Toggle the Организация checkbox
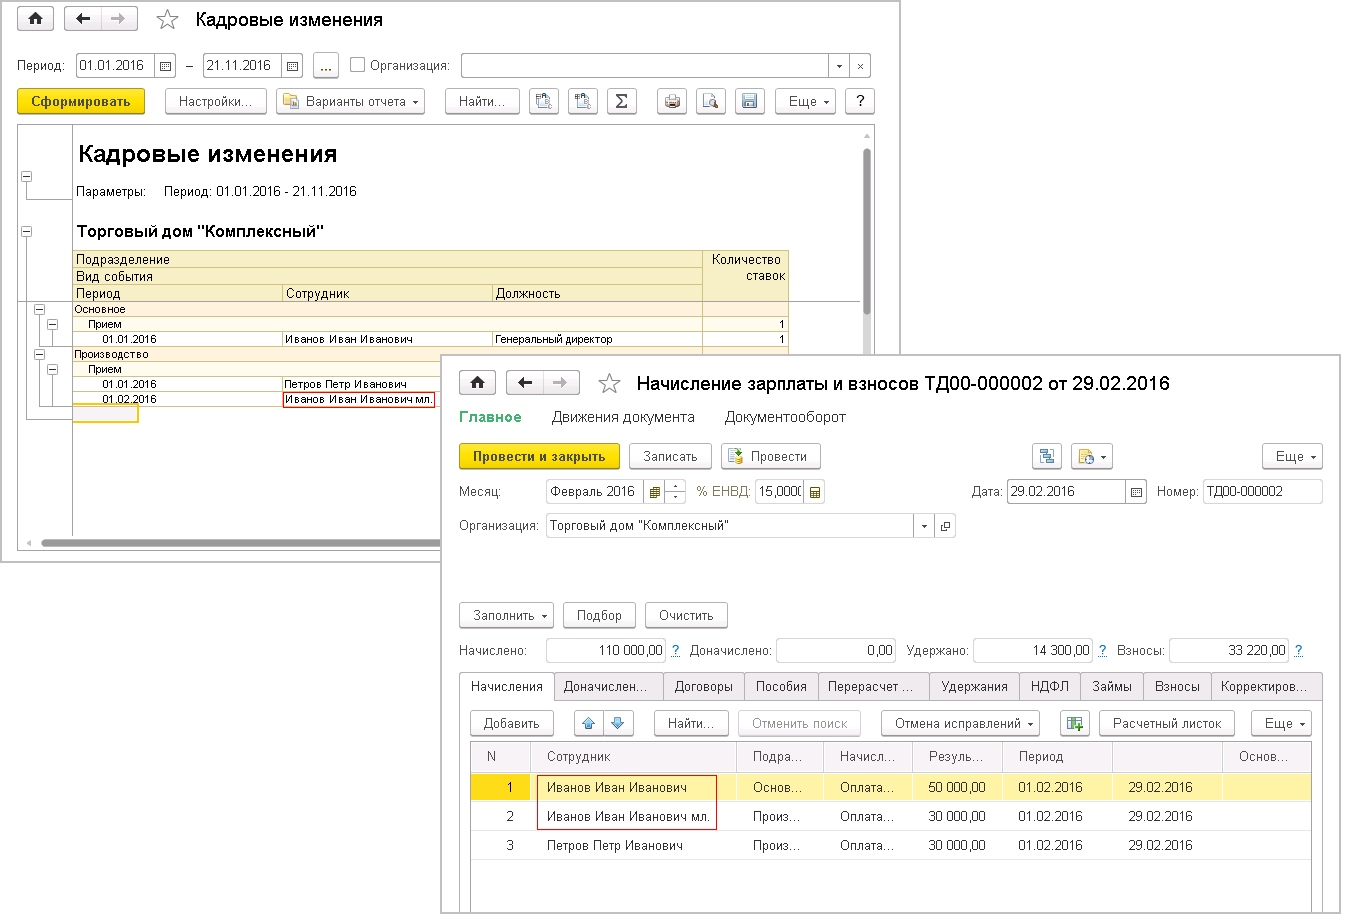 point(357,65)
